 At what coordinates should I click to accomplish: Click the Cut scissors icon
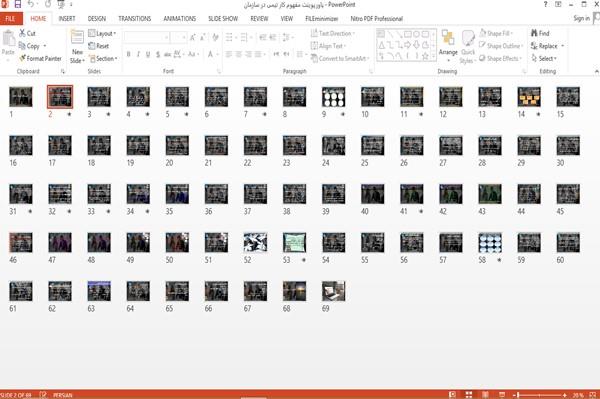coord(23,33)
